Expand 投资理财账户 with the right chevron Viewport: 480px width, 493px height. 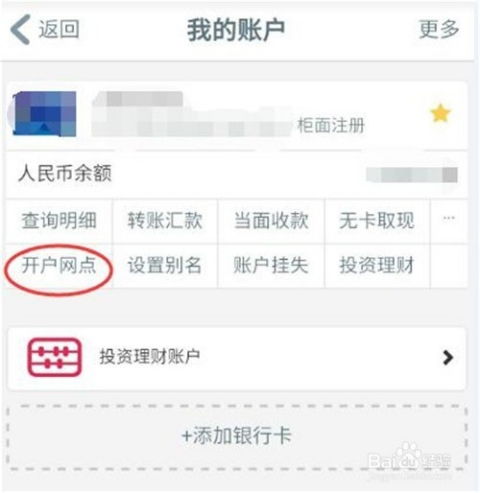point(447,358)
